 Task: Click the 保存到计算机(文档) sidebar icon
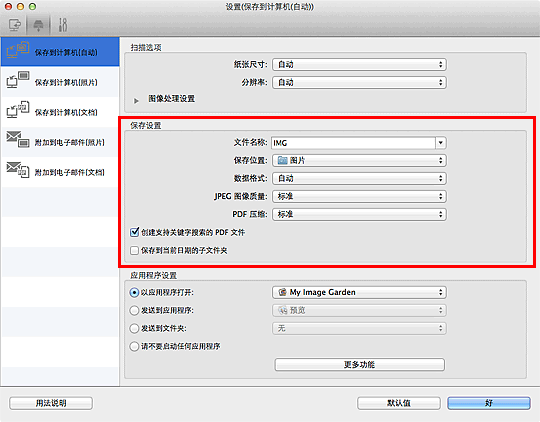click(18, 110)
